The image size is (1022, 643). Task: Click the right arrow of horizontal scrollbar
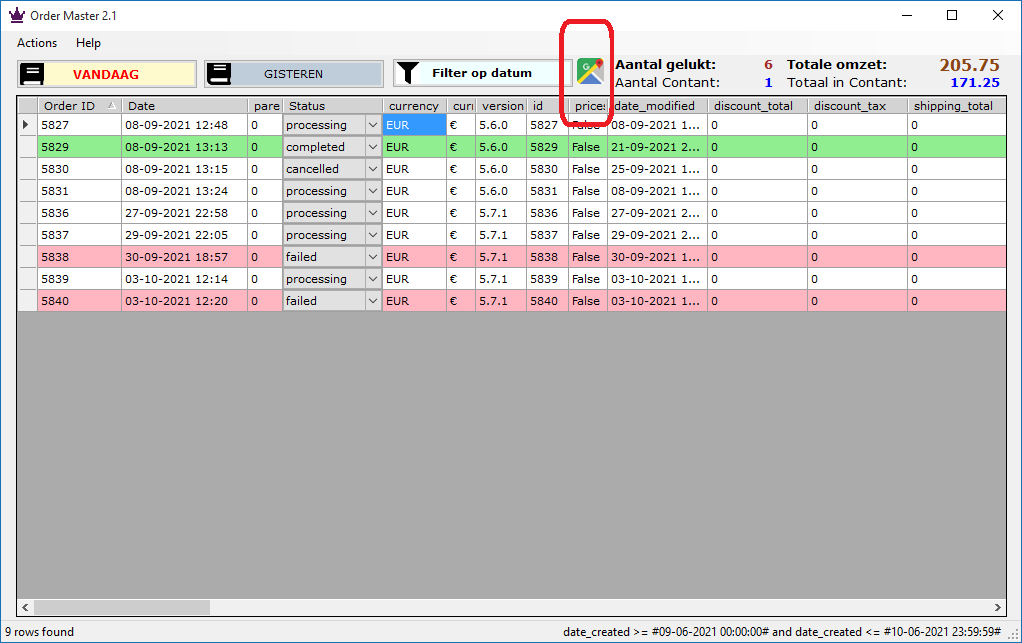coord(997,607)
